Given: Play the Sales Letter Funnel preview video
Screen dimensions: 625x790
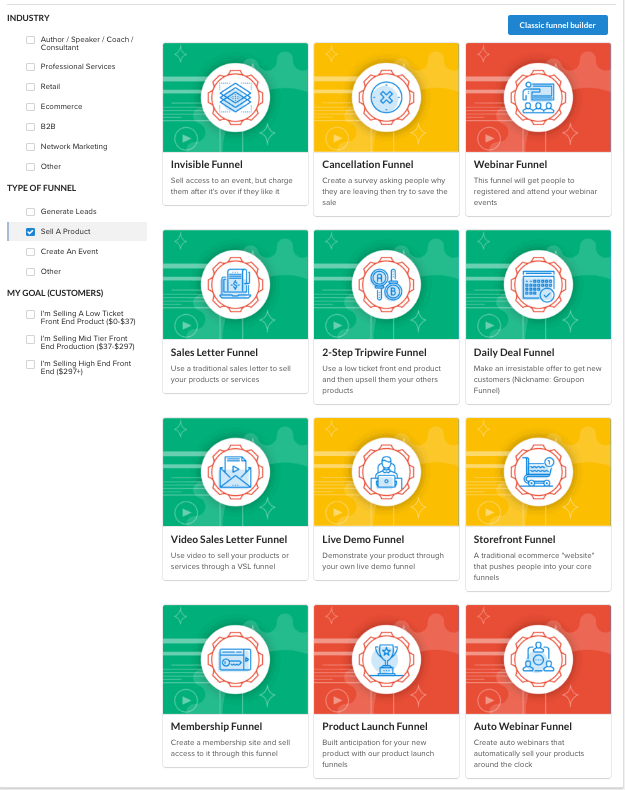Looking at the screenshot, I should click(x=186, y=325).
